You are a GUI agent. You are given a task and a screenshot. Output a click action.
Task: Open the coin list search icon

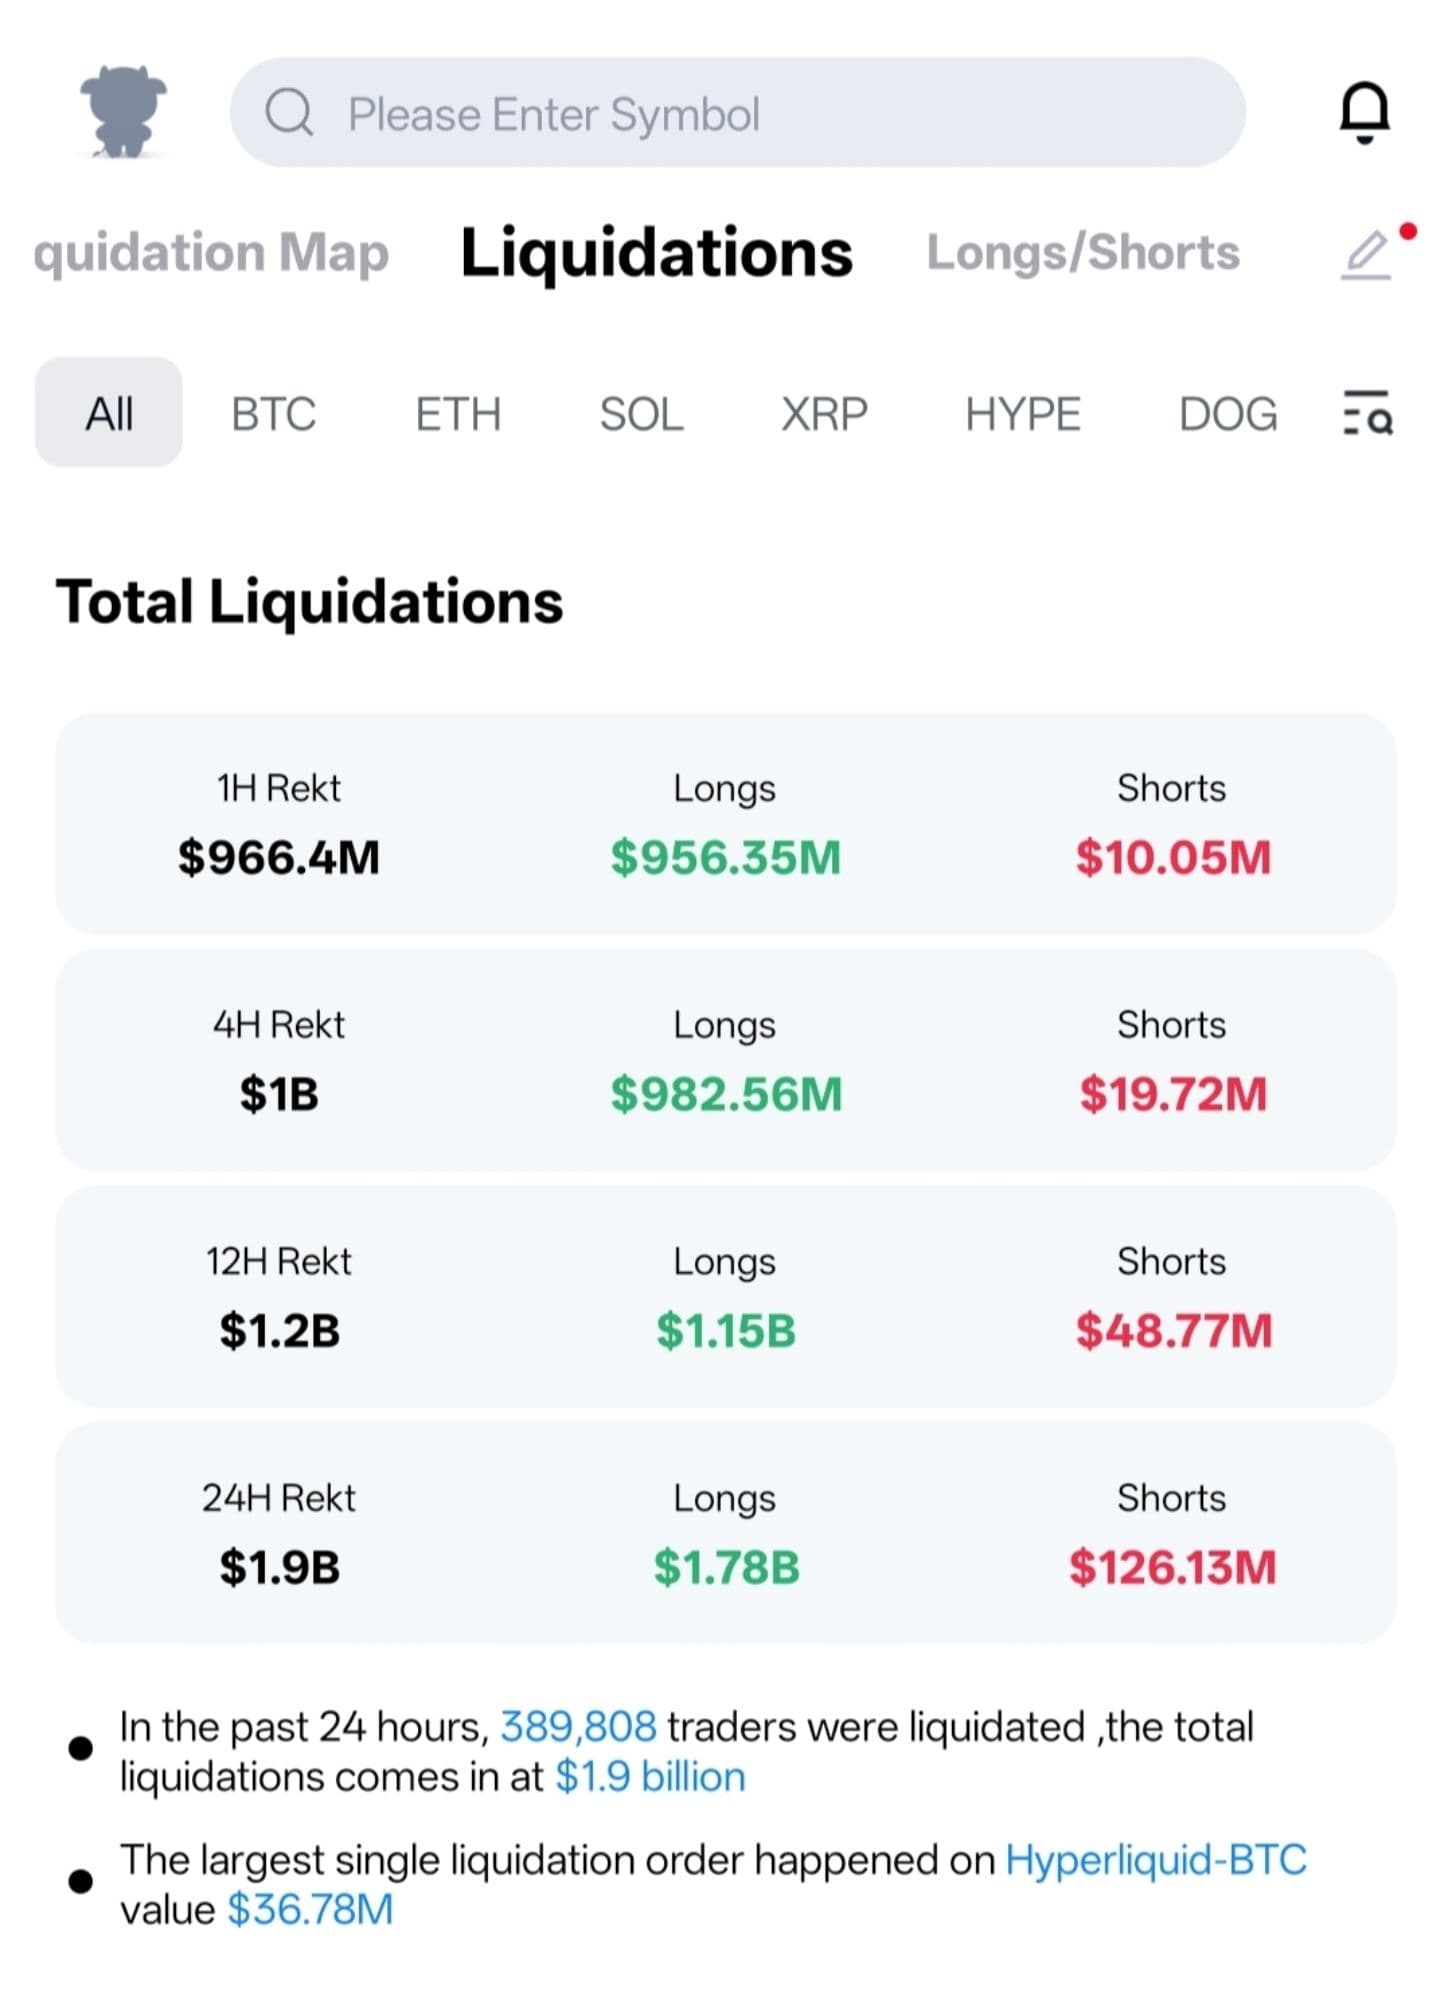pos(1367,413)
